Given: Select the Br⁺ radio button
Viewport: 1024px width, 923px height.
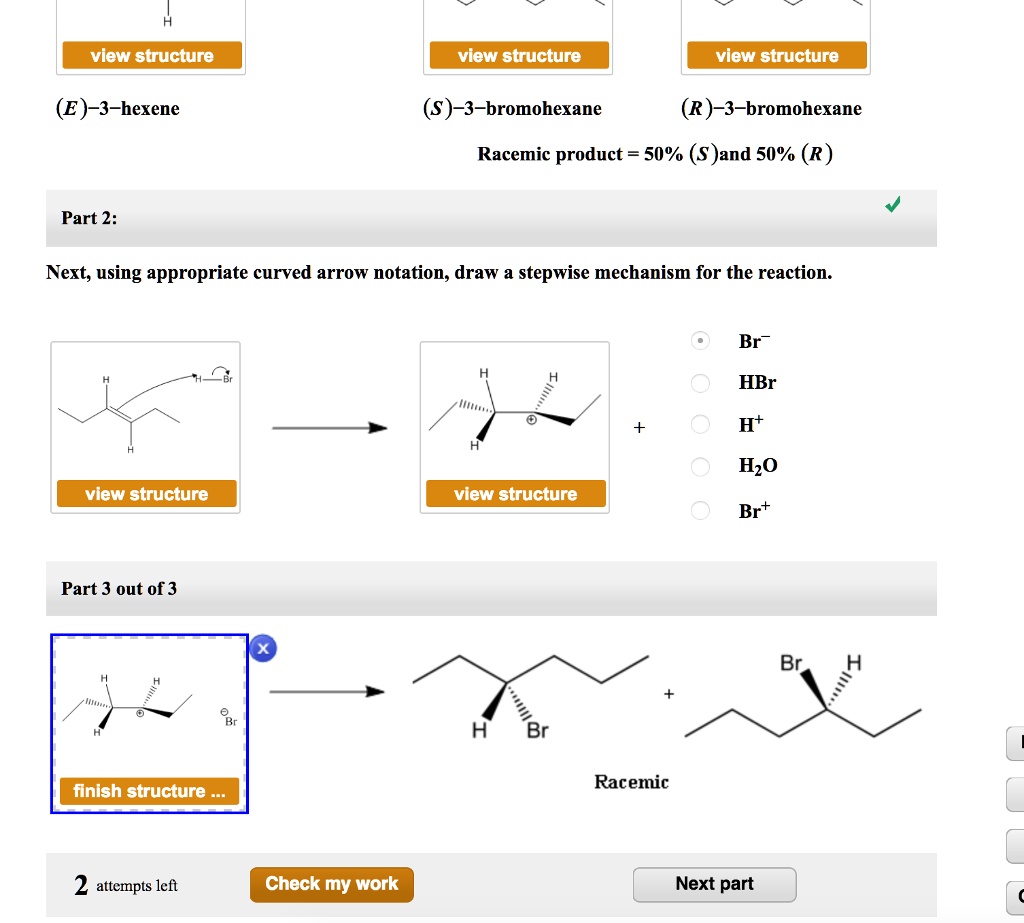Looking at the screenshot, I should click(700, 510).
